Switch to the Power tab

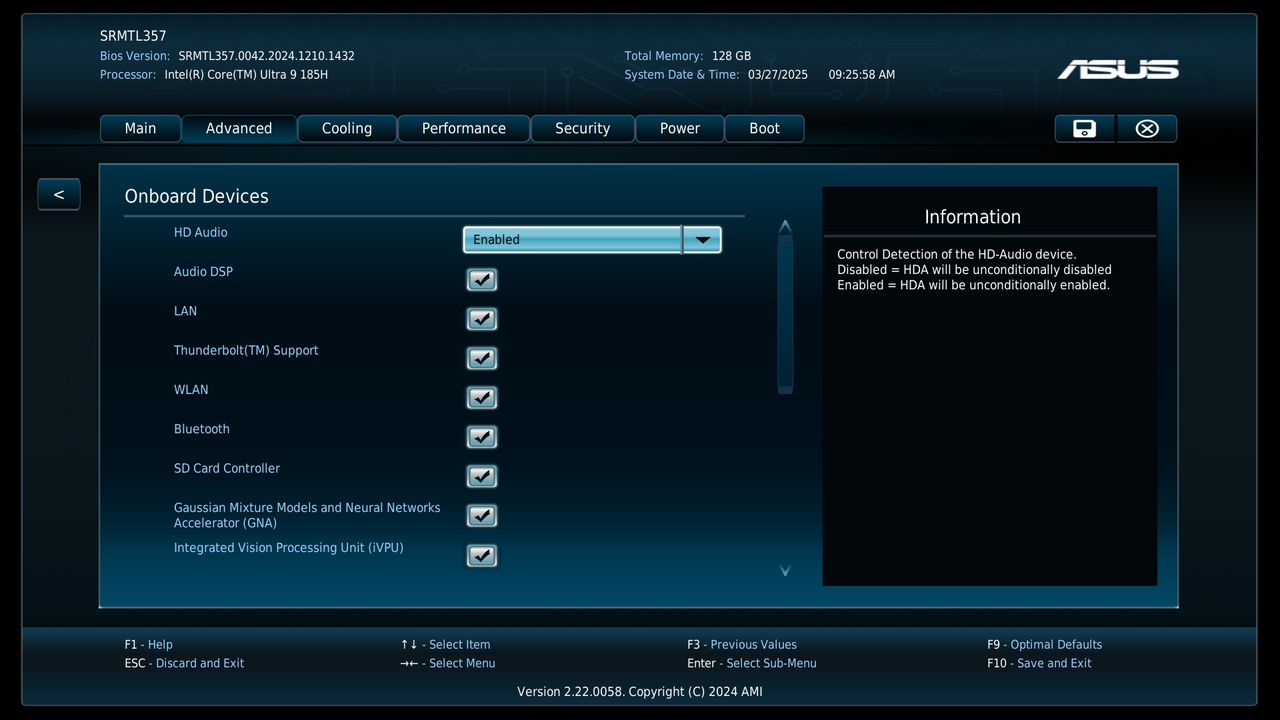(680, 129)
